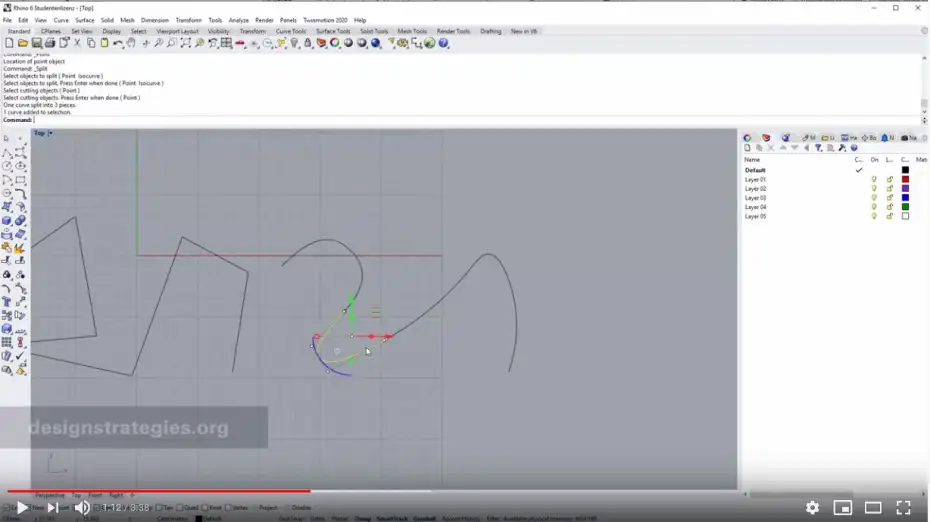Open the Panels menu
This screenshot has height=522, width=930.
point(288,20)
